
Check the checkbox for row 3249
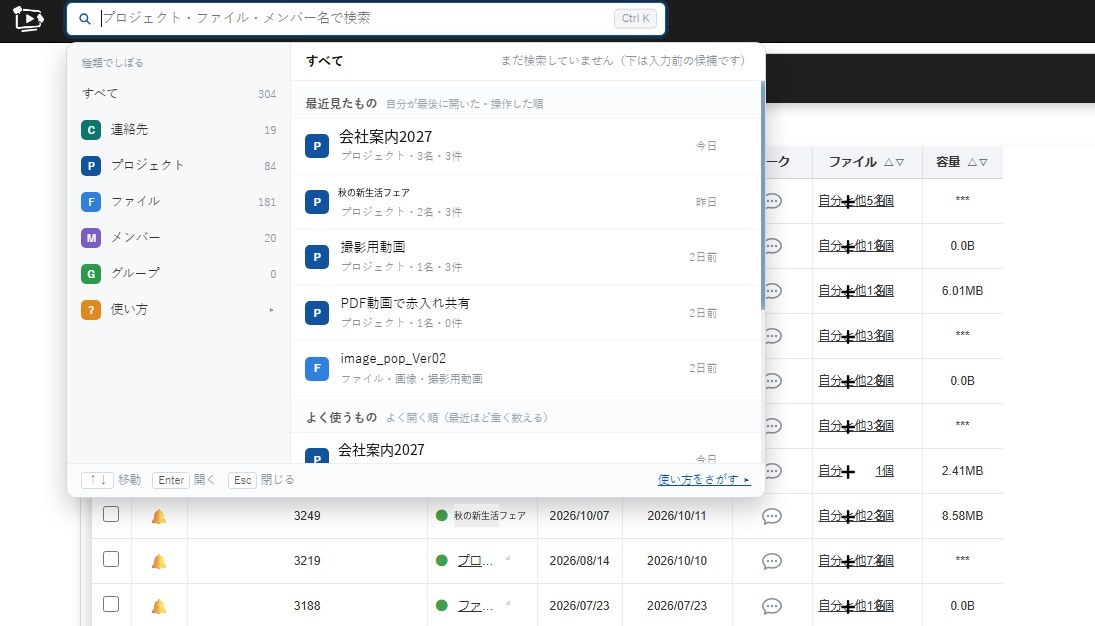pyautogui.click(x=111, y=514)
